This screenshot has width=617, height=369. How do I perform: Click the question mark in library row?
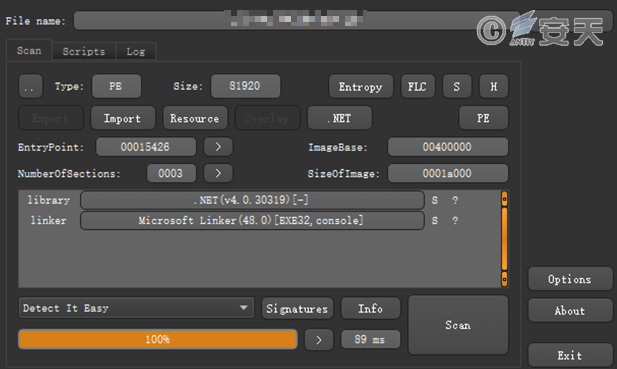pyautogui.click(x=455, y=200)
